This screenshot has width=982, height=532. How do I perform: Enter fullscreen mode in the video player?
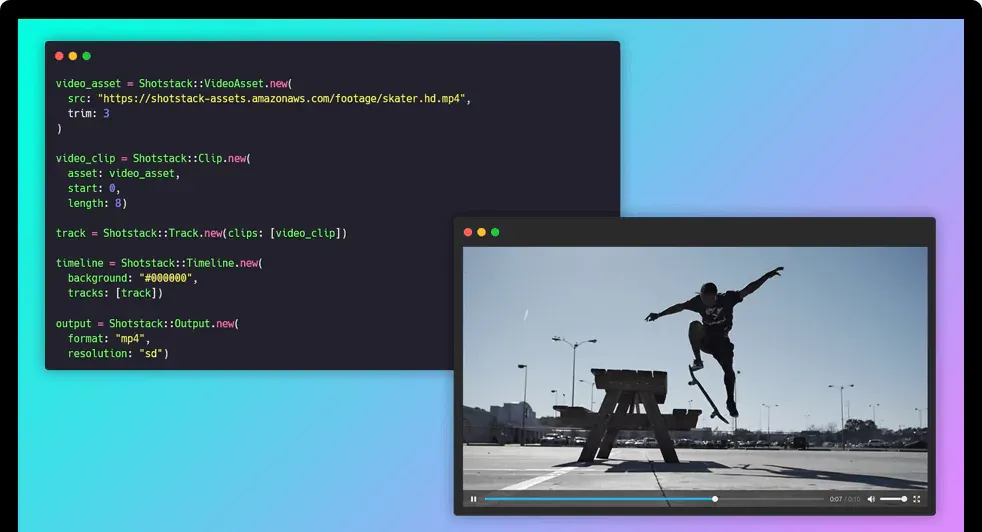pos(917,499)
